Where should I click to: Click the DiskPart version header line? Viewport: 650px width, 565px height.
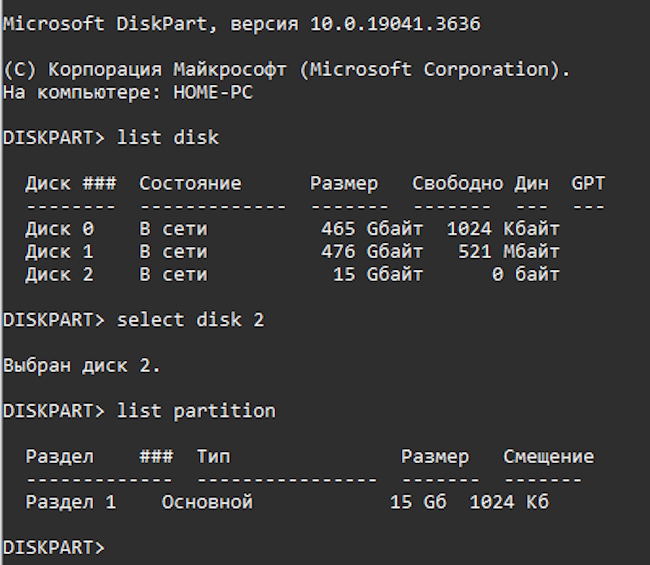coord(242,24)
